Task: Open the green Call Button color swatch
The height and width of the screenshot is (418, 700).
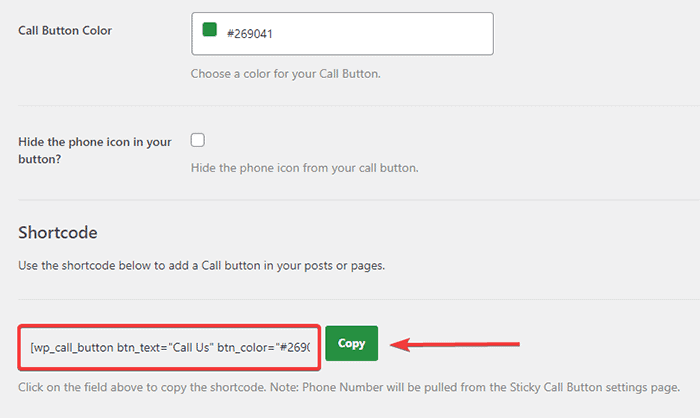Action: 210,30
